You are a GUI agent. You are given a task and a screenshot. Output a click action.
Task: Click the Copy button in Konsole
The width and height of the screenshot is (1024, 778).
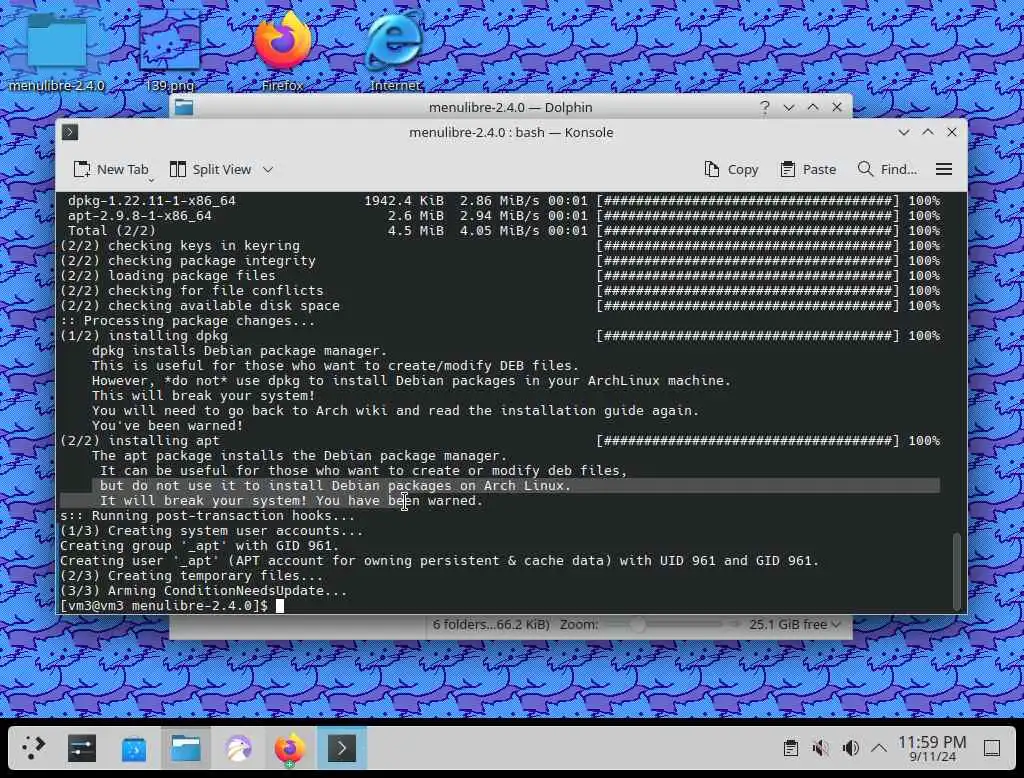coord(731,169)
